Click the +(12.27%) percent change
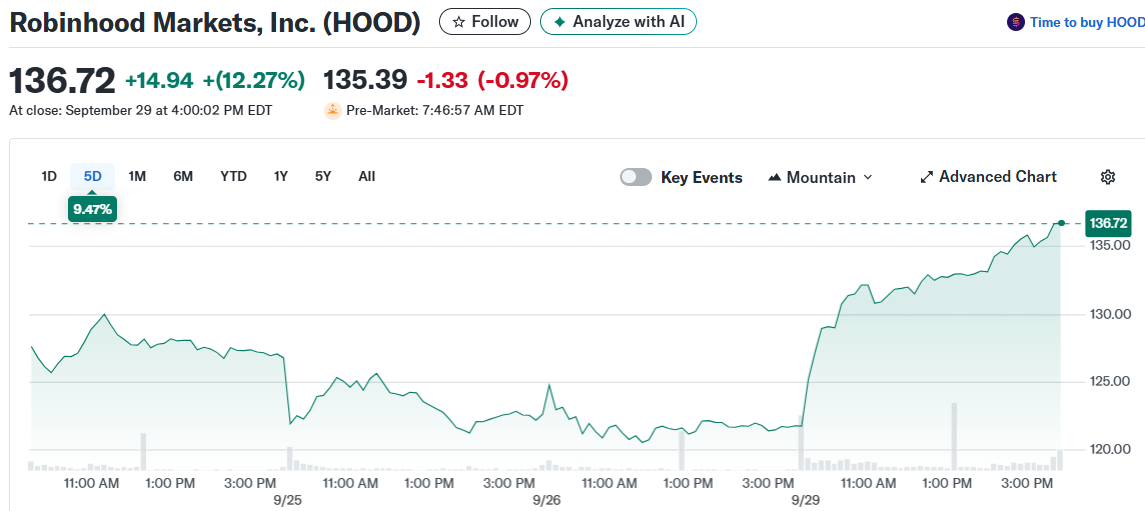Image resolution: width=1145 pixels, height=511 pixels. coord(253,80)
